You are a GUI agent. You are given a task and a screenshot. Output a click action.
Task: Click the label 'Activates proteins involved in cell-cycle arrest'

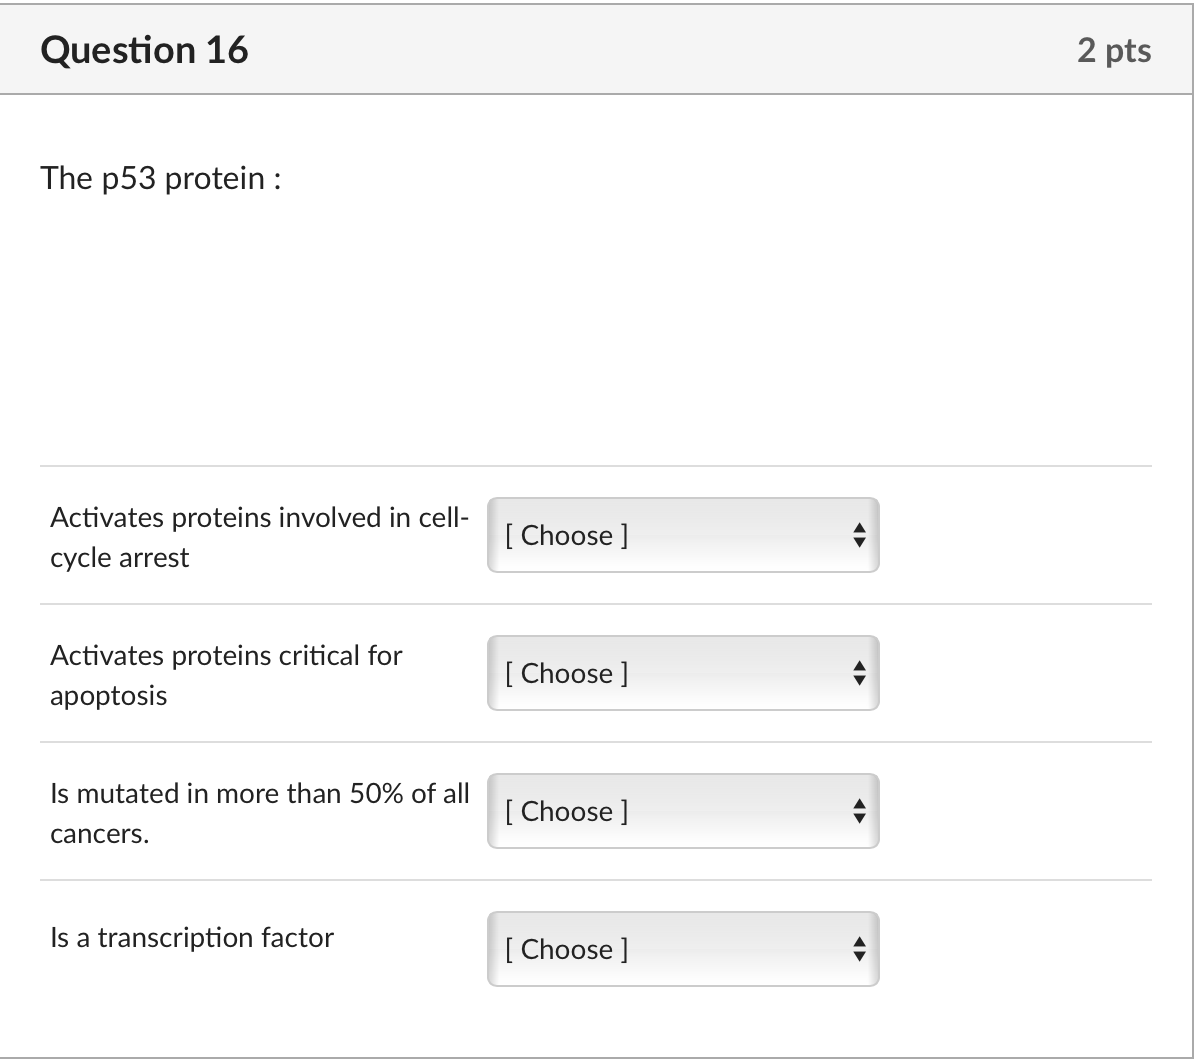[260, 537]
